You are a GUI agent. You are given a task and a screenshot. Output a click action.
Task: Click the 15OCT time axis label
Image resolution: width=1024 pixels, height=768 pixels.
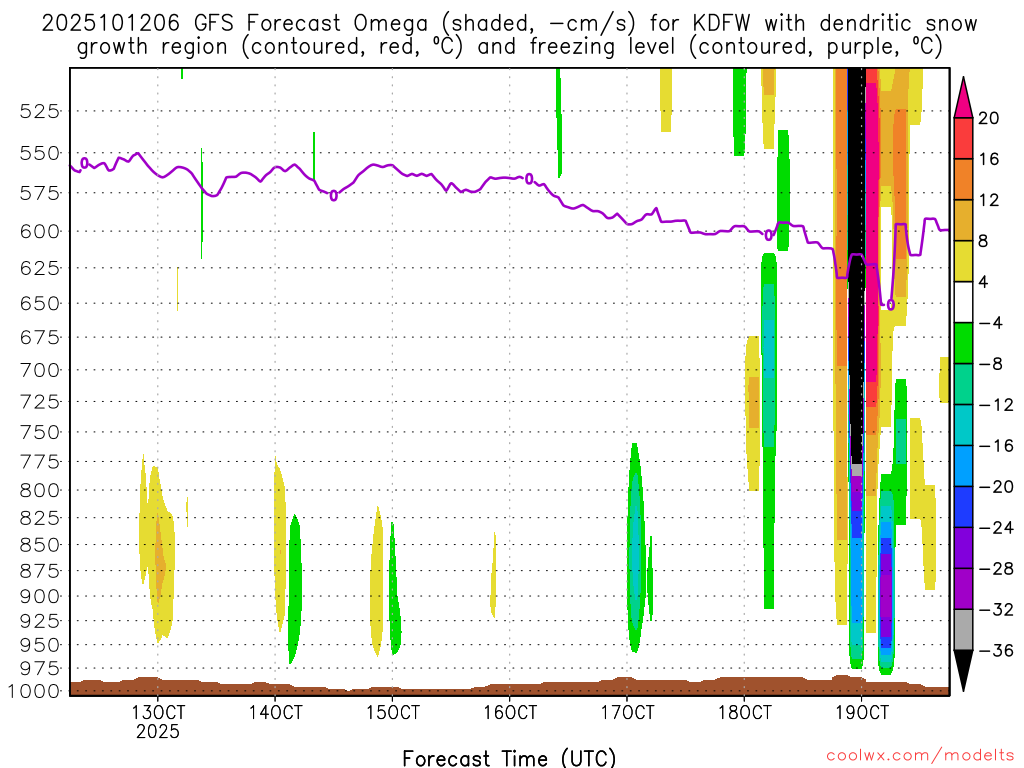tap(392, 712)
